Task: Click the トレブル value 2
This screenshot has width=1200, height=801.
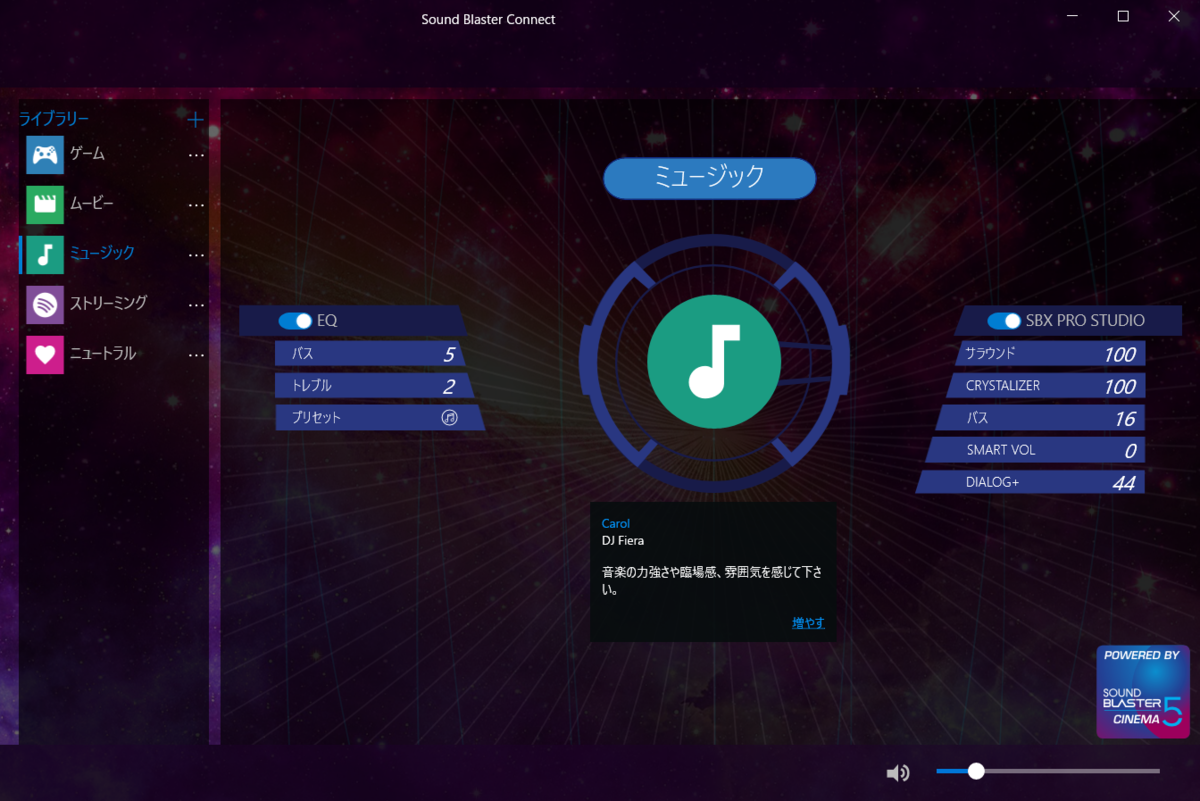Action: pyautogui.click(x=449, y=387)
